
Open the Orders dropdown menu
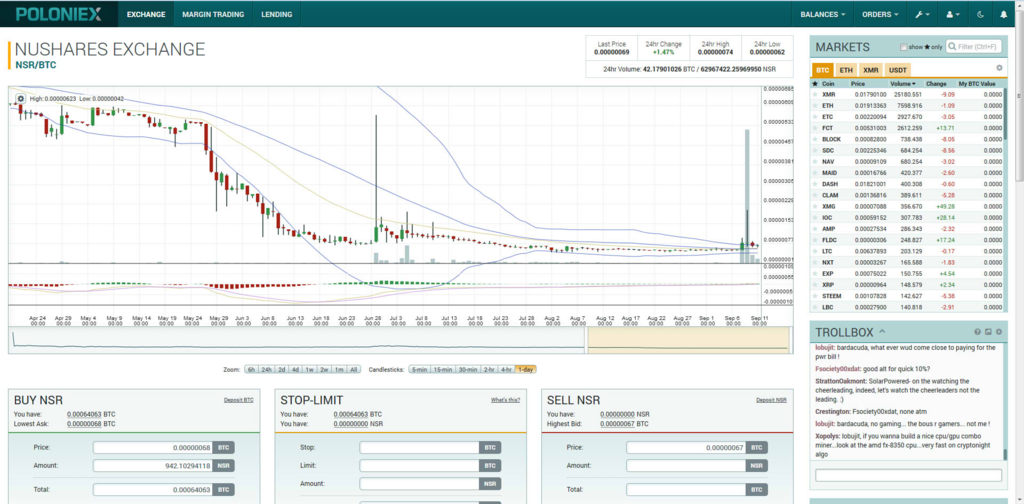point(880,14)
